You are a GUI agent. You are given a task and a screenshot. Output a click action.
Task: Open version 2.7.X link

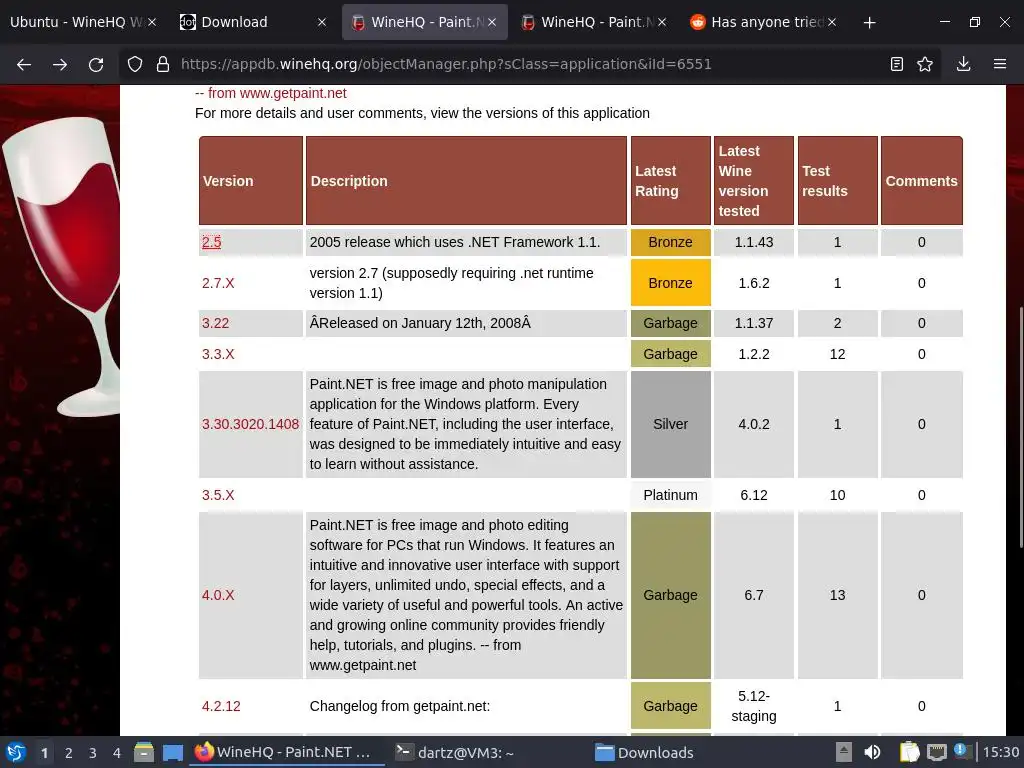[x=218, y=283]
